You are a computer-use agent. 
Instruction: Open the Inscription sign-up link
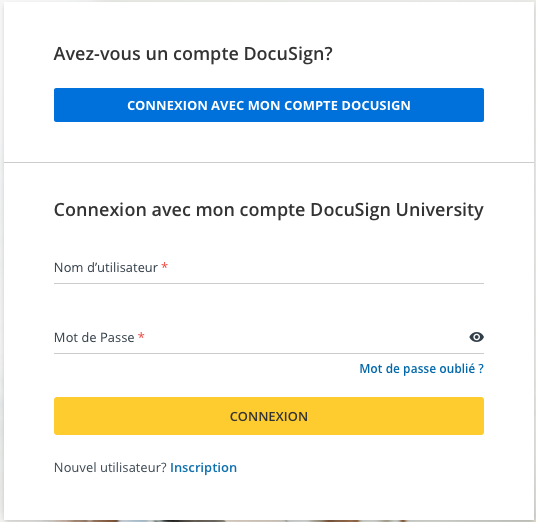point(203,467)
